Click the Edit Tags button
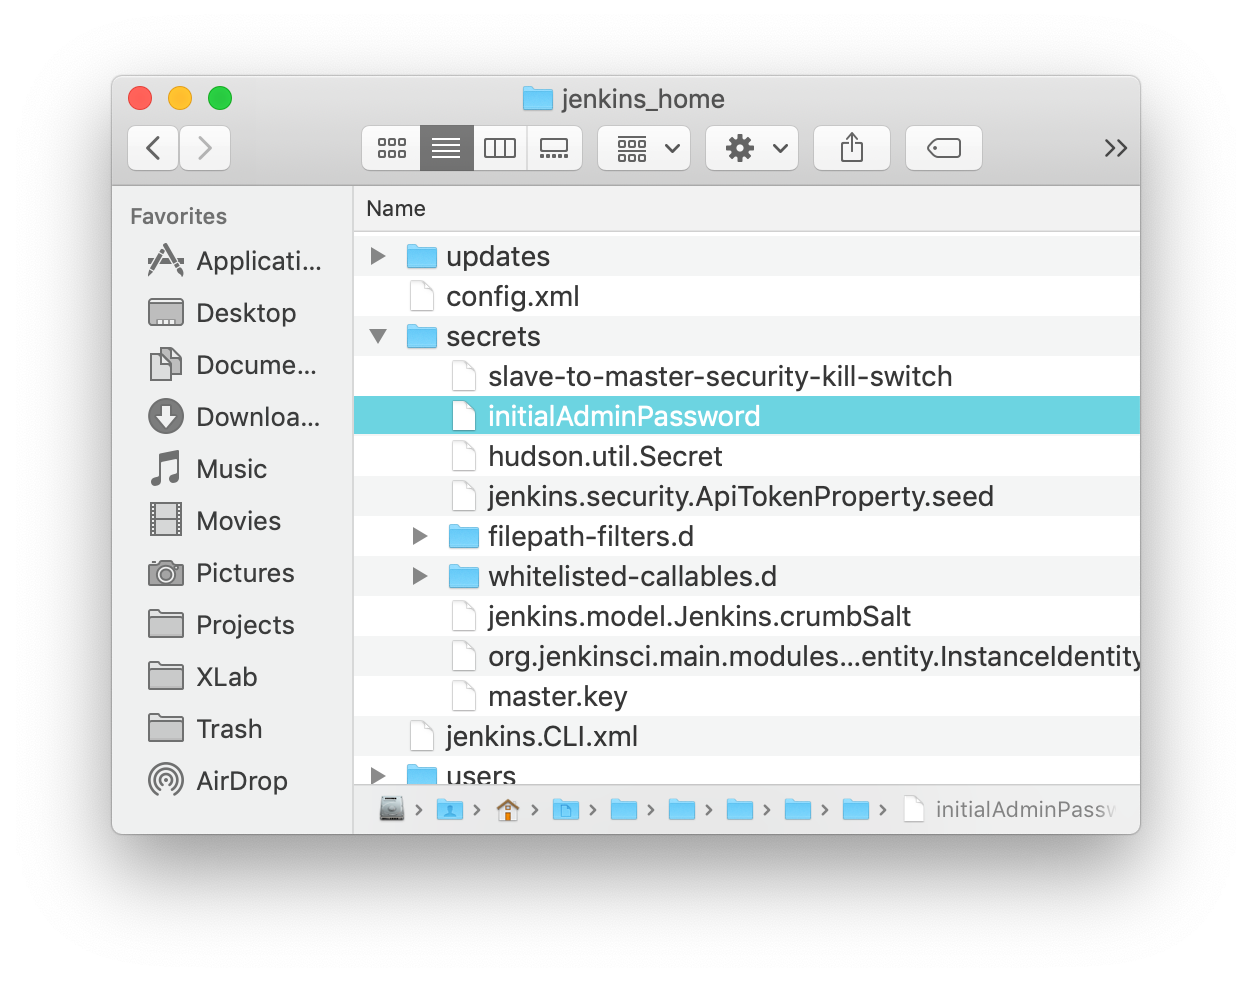Image resolution: width=1252 pixels, height=982 pixels. pyautogui.click(x=944, y=148)
